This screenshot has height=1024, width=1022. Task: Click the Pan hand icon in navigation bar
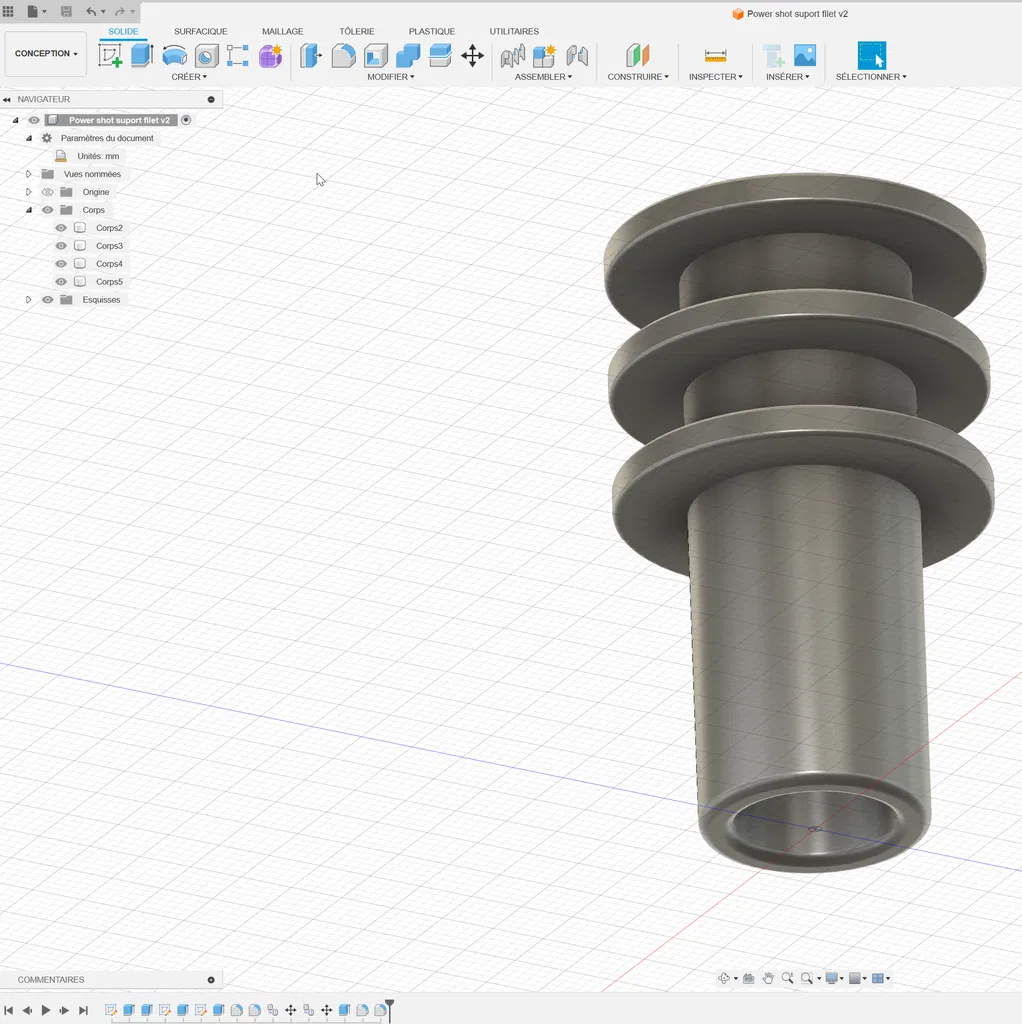coord(768,978)
